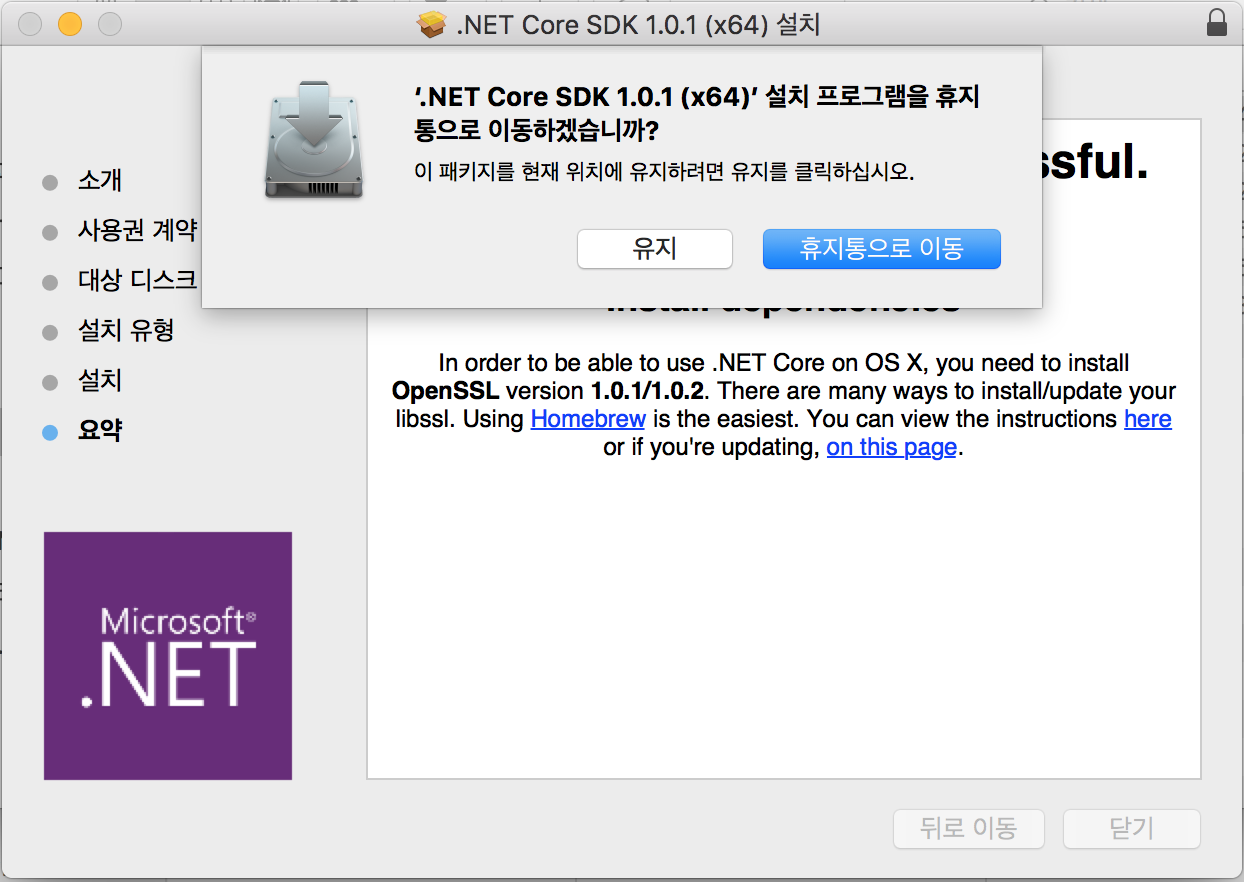Screen dimensions: 1244x882
Task: Select the 대상 디스크 step
Action: 137,281
